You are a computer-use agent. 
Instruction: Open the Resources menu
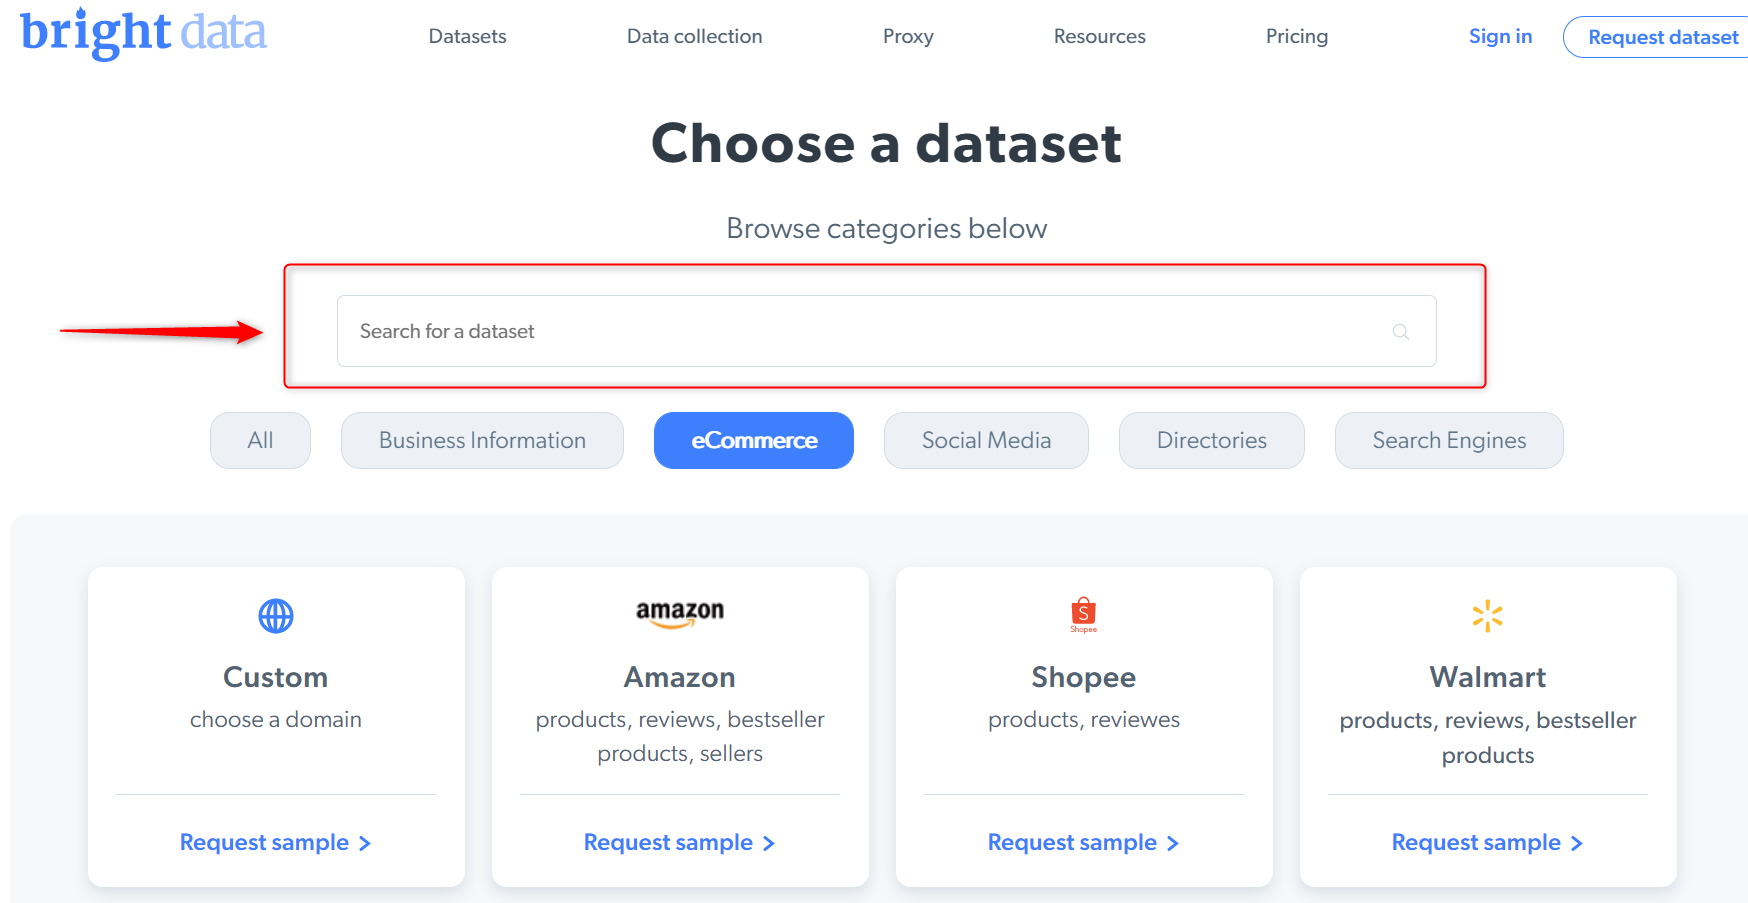1099,37
